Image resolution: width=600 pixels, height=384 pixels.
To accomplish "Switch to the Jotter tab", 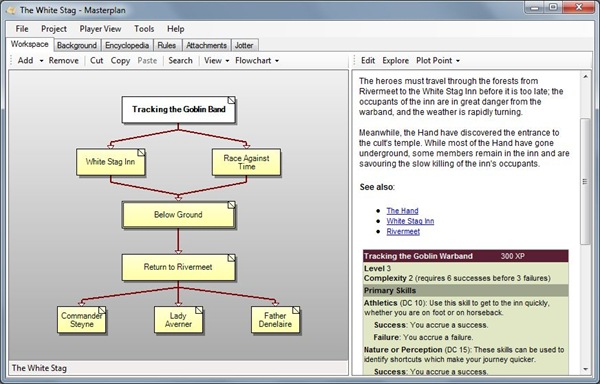I will click(x=244, y=45).
